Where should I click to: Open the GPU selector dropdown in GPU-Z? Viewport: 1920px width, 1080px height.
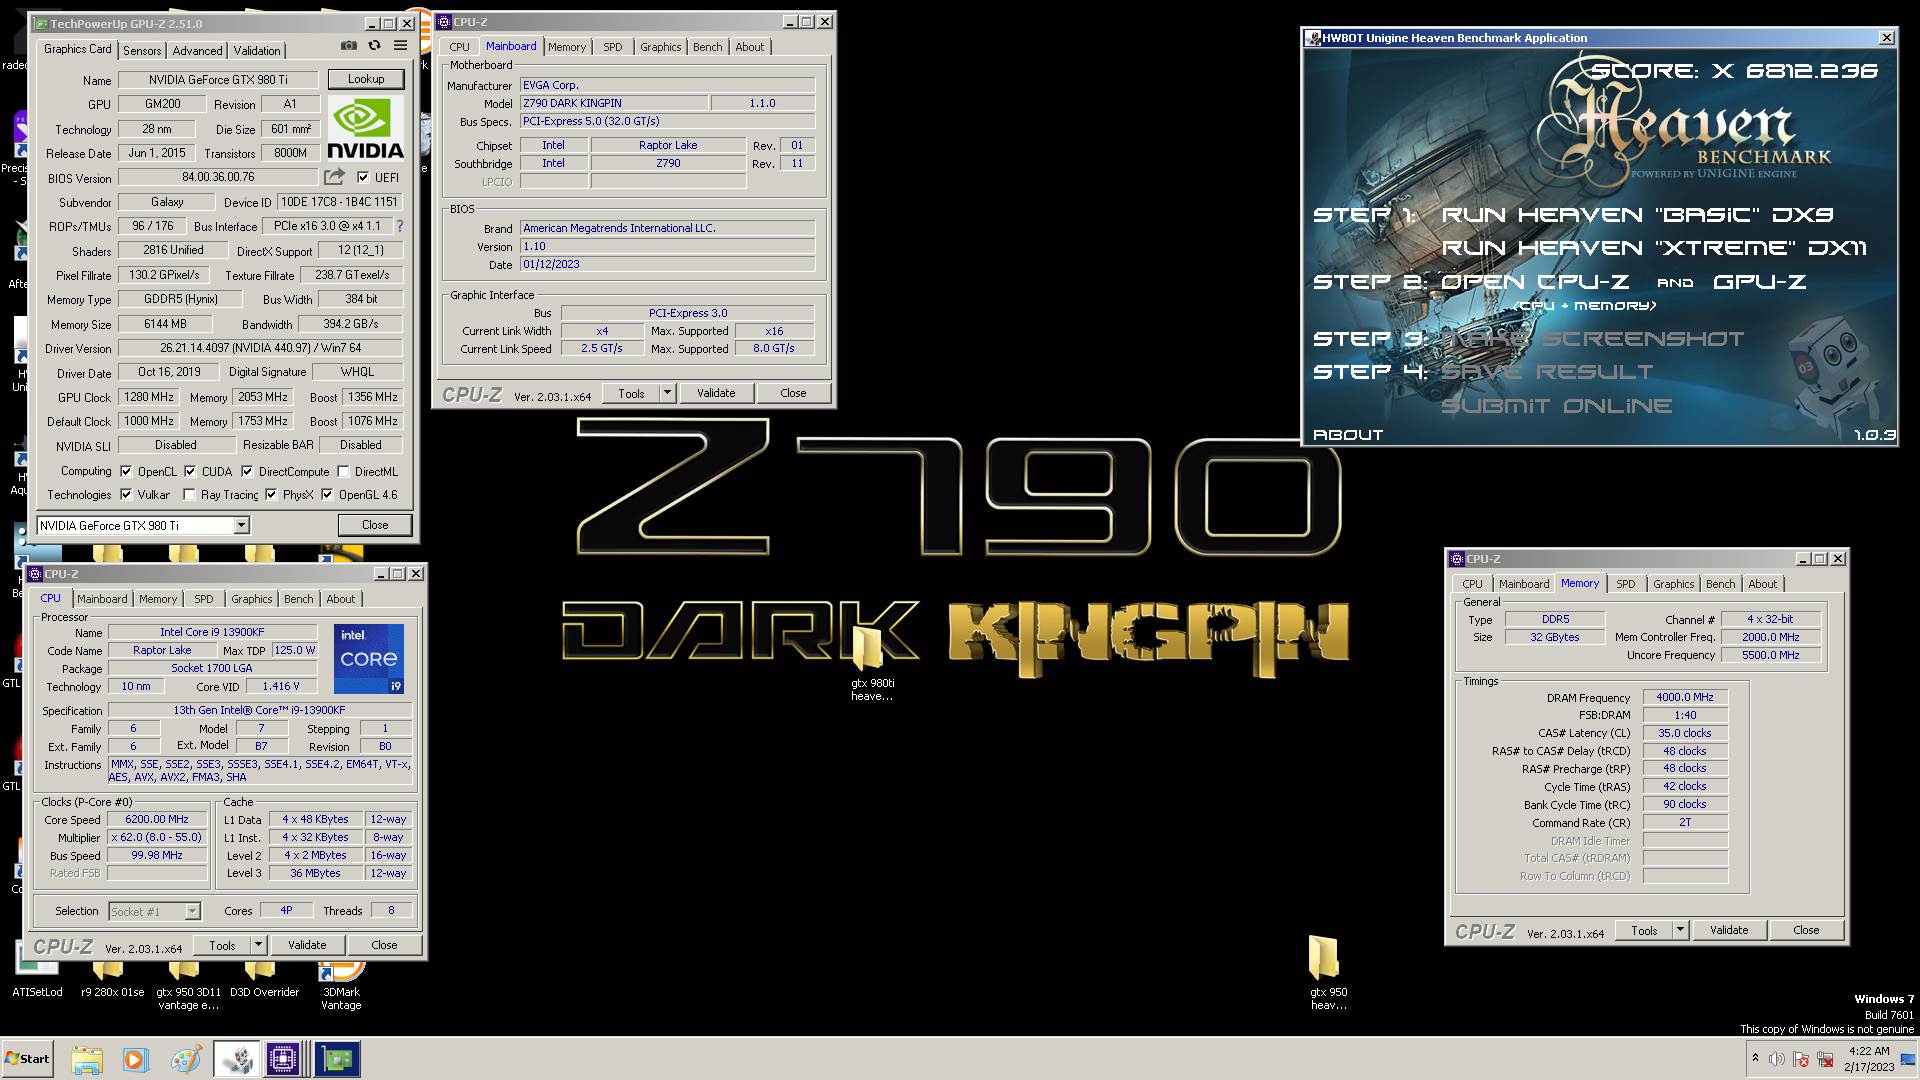point(241,525)
